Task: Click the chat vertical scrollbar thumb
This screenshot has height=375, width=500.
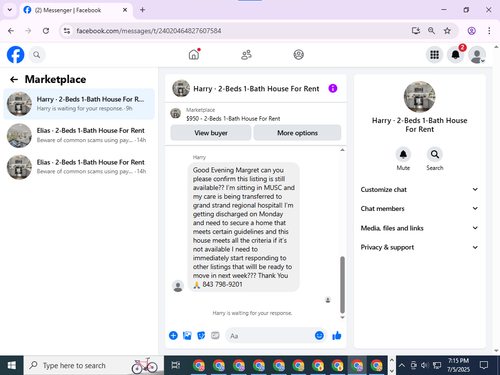Action: (342, 284)
